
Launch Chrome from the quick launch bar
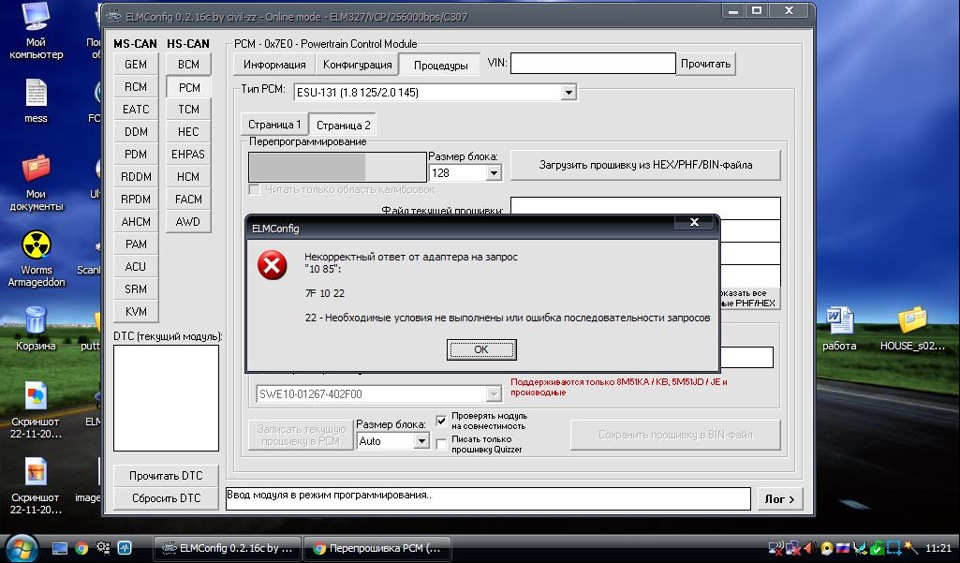81,548
